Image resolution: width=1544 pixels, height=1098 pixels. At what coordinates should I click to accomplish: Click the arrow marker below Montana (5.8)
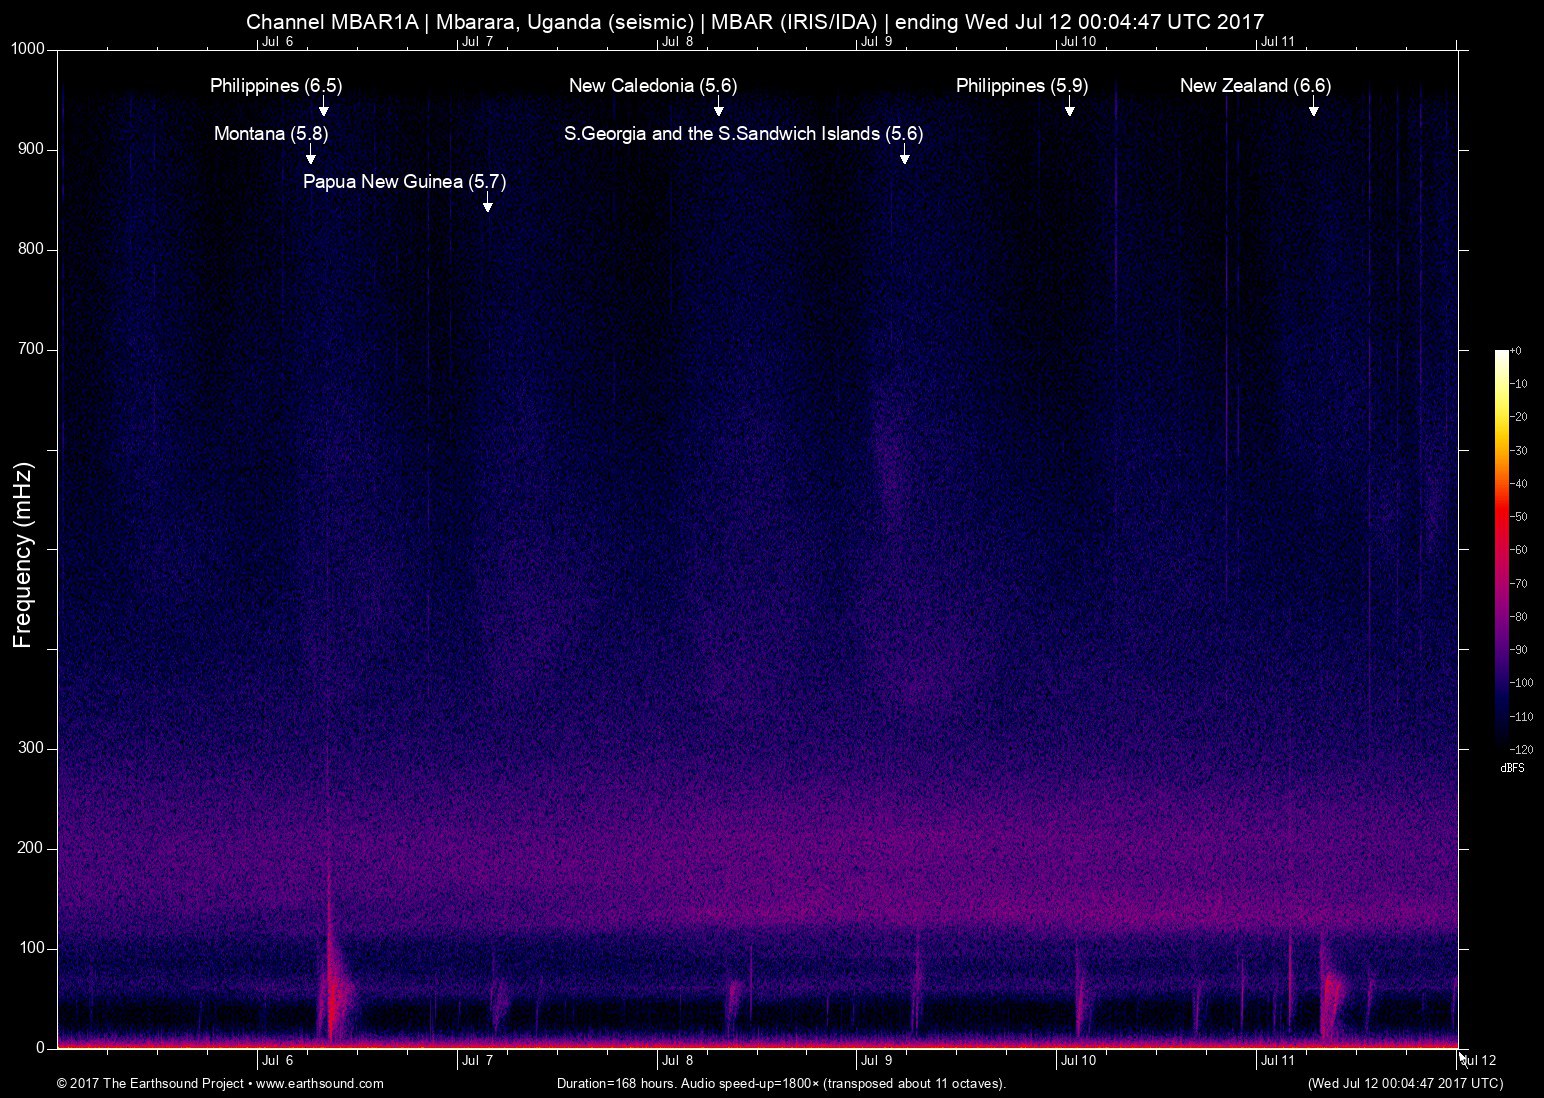click(x=311, y=156)
